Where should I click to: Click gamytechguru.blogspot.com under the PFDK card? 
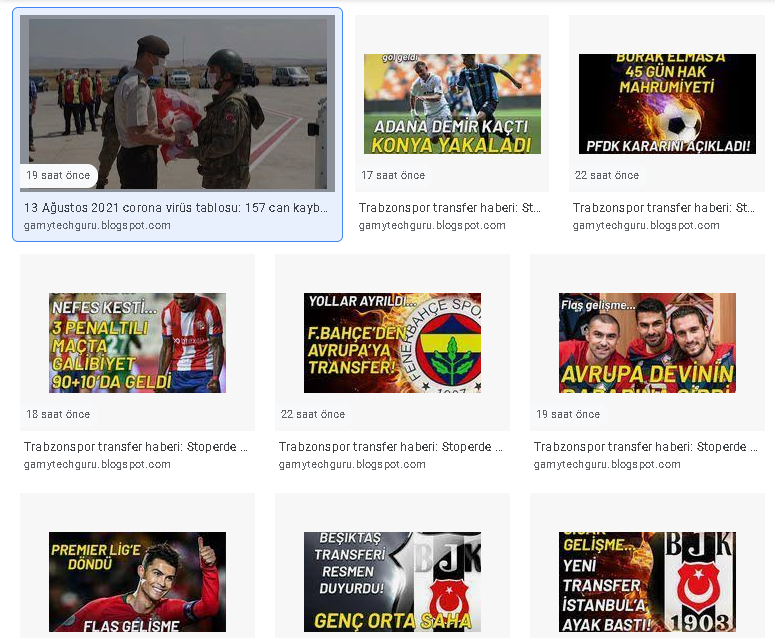(x=646, y=225)
